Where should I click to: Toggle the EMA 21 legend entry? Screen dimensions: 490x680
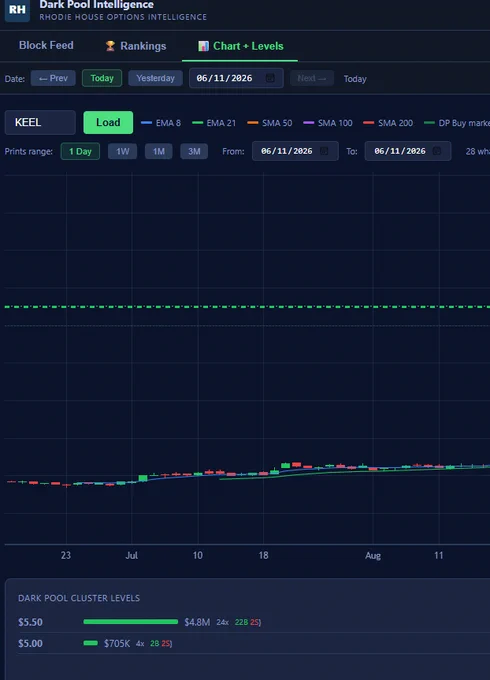[214, 123]
